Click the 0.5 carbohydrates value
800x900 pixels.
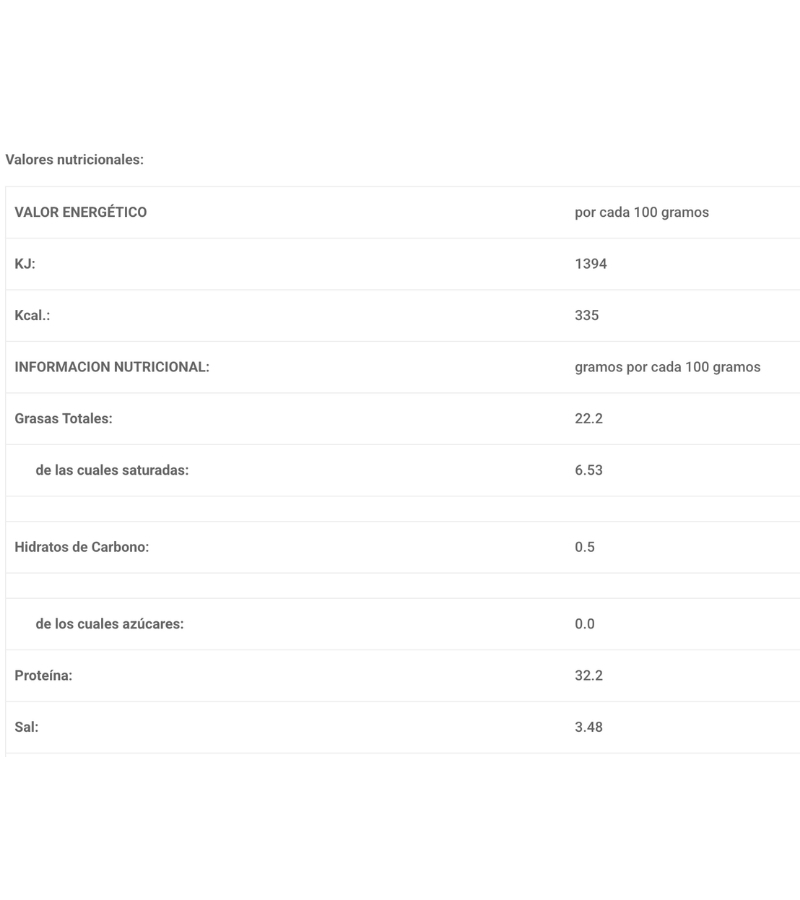click(x=585, y=547)
